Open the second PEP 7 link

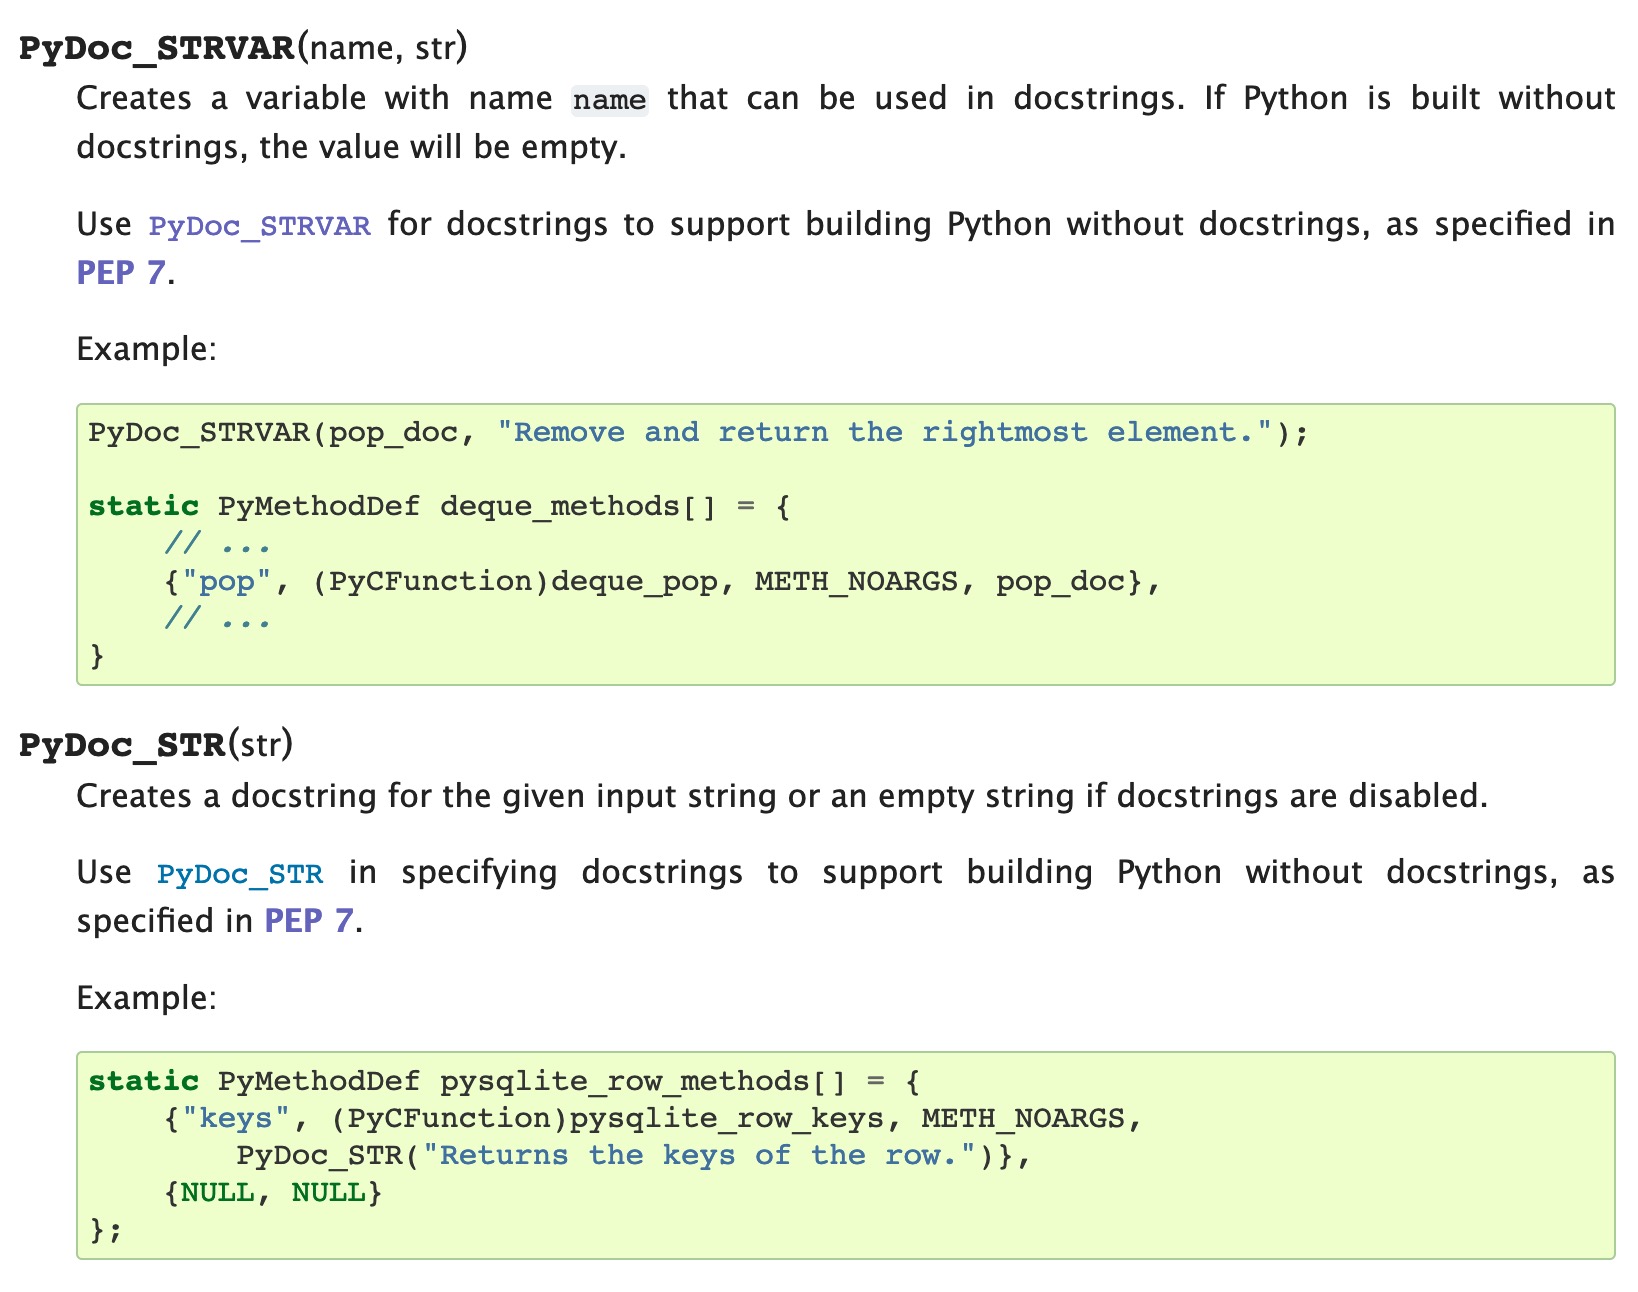(309, 921)
